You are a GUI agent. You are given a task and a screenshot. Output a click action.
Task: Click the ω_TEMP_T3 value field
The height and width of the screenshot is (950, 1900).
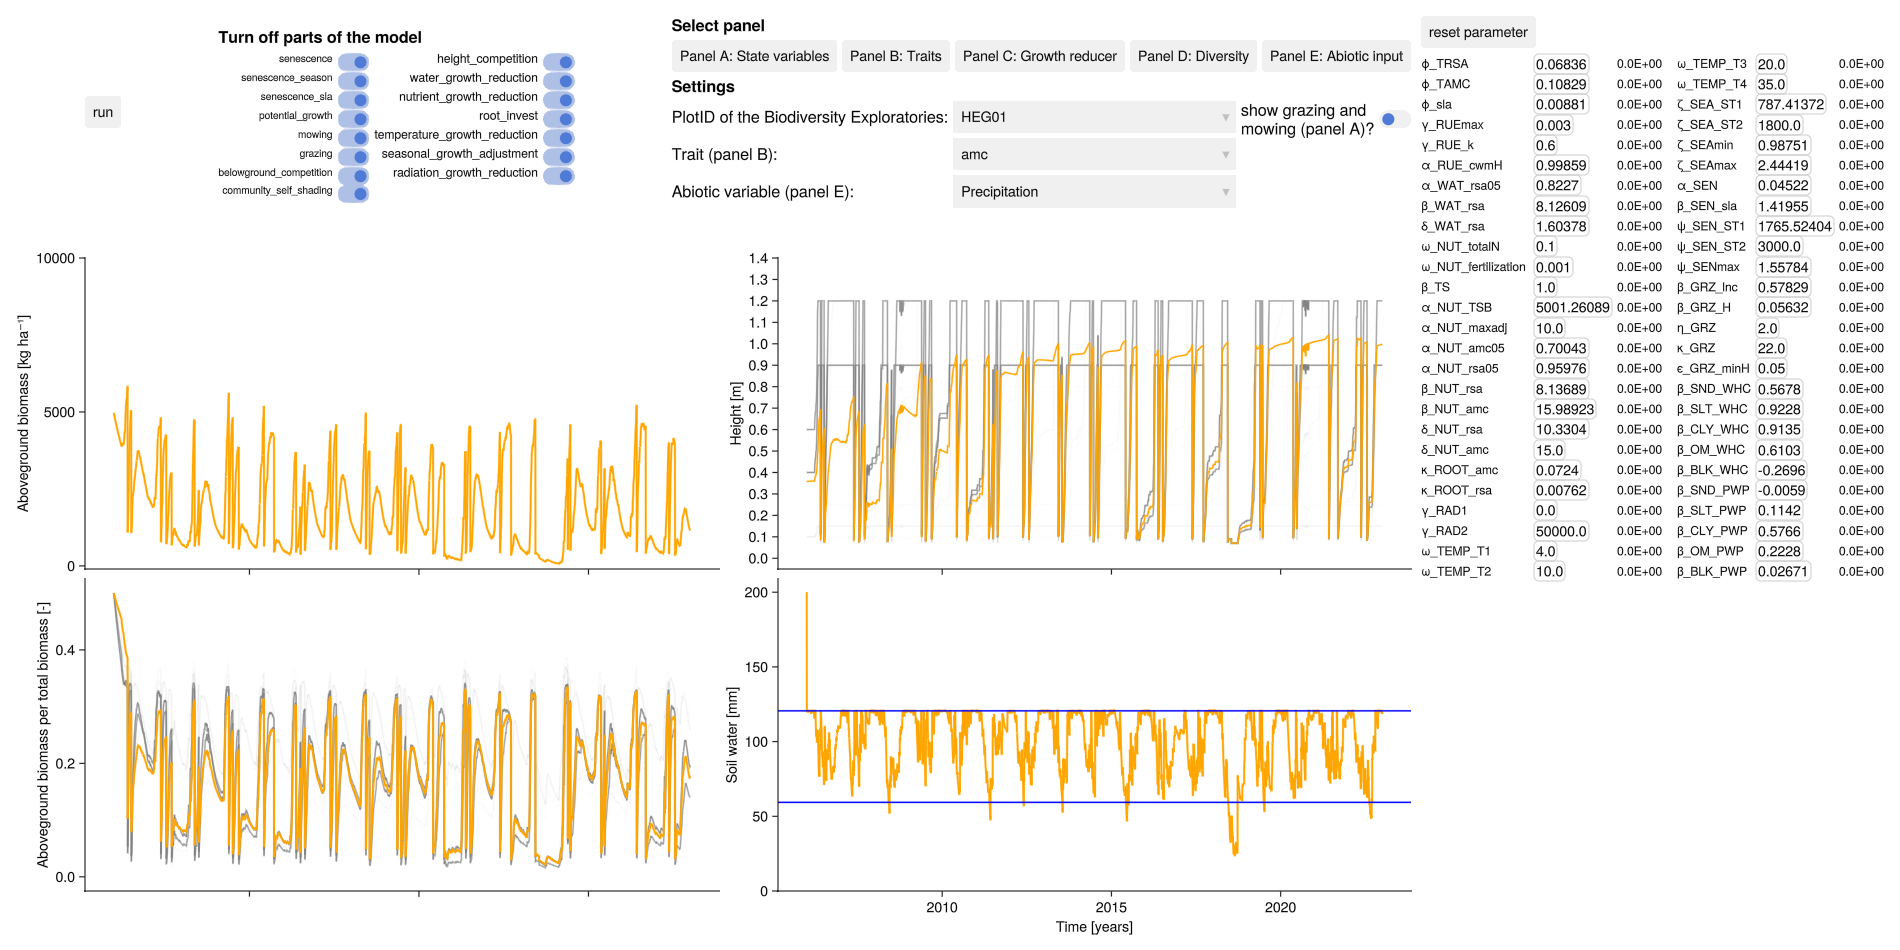(x=1771, y=64)
